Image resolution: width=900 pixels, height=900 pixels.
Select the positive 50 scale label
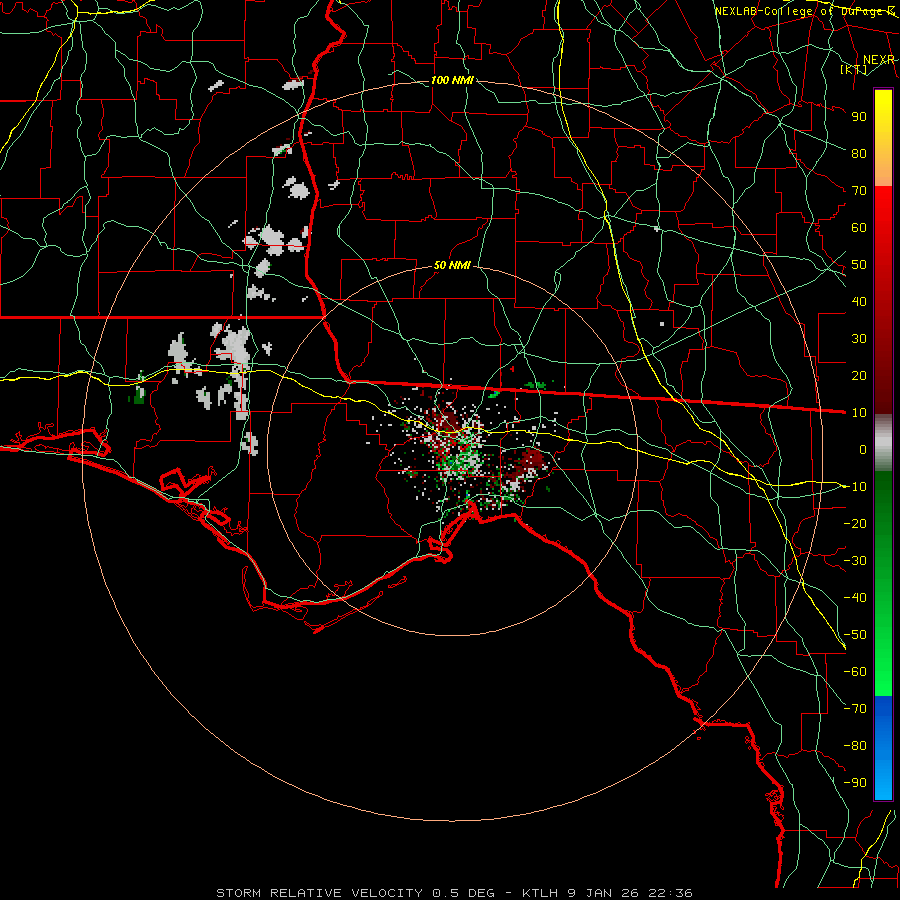(x=859, y=265)
